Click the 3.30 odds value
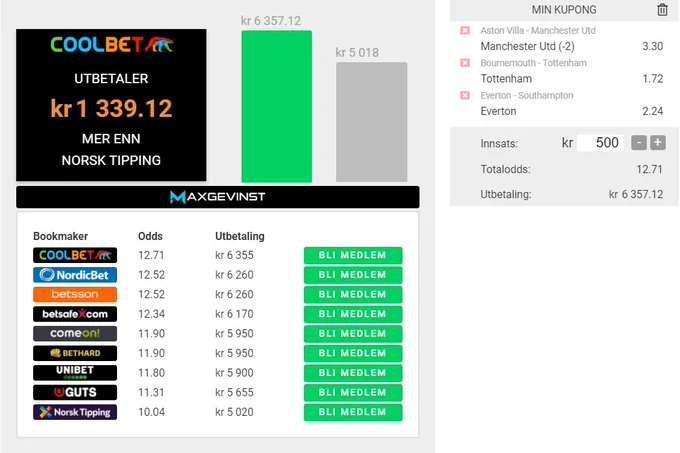 pyautogui.click(x=653, y=46)
